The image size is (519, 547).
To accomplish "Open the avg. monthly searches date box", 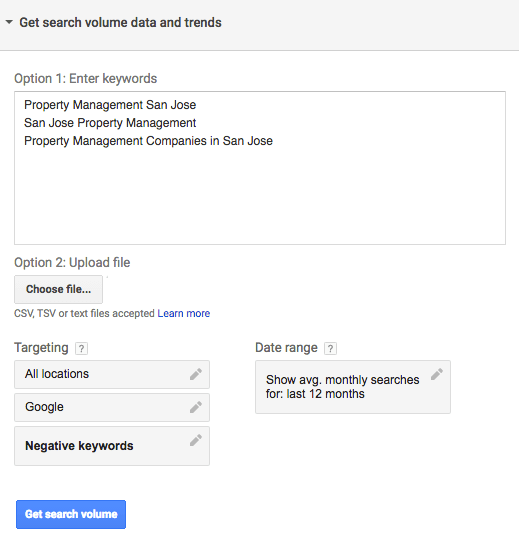I will pyautogui.click(x=353, y=387).
